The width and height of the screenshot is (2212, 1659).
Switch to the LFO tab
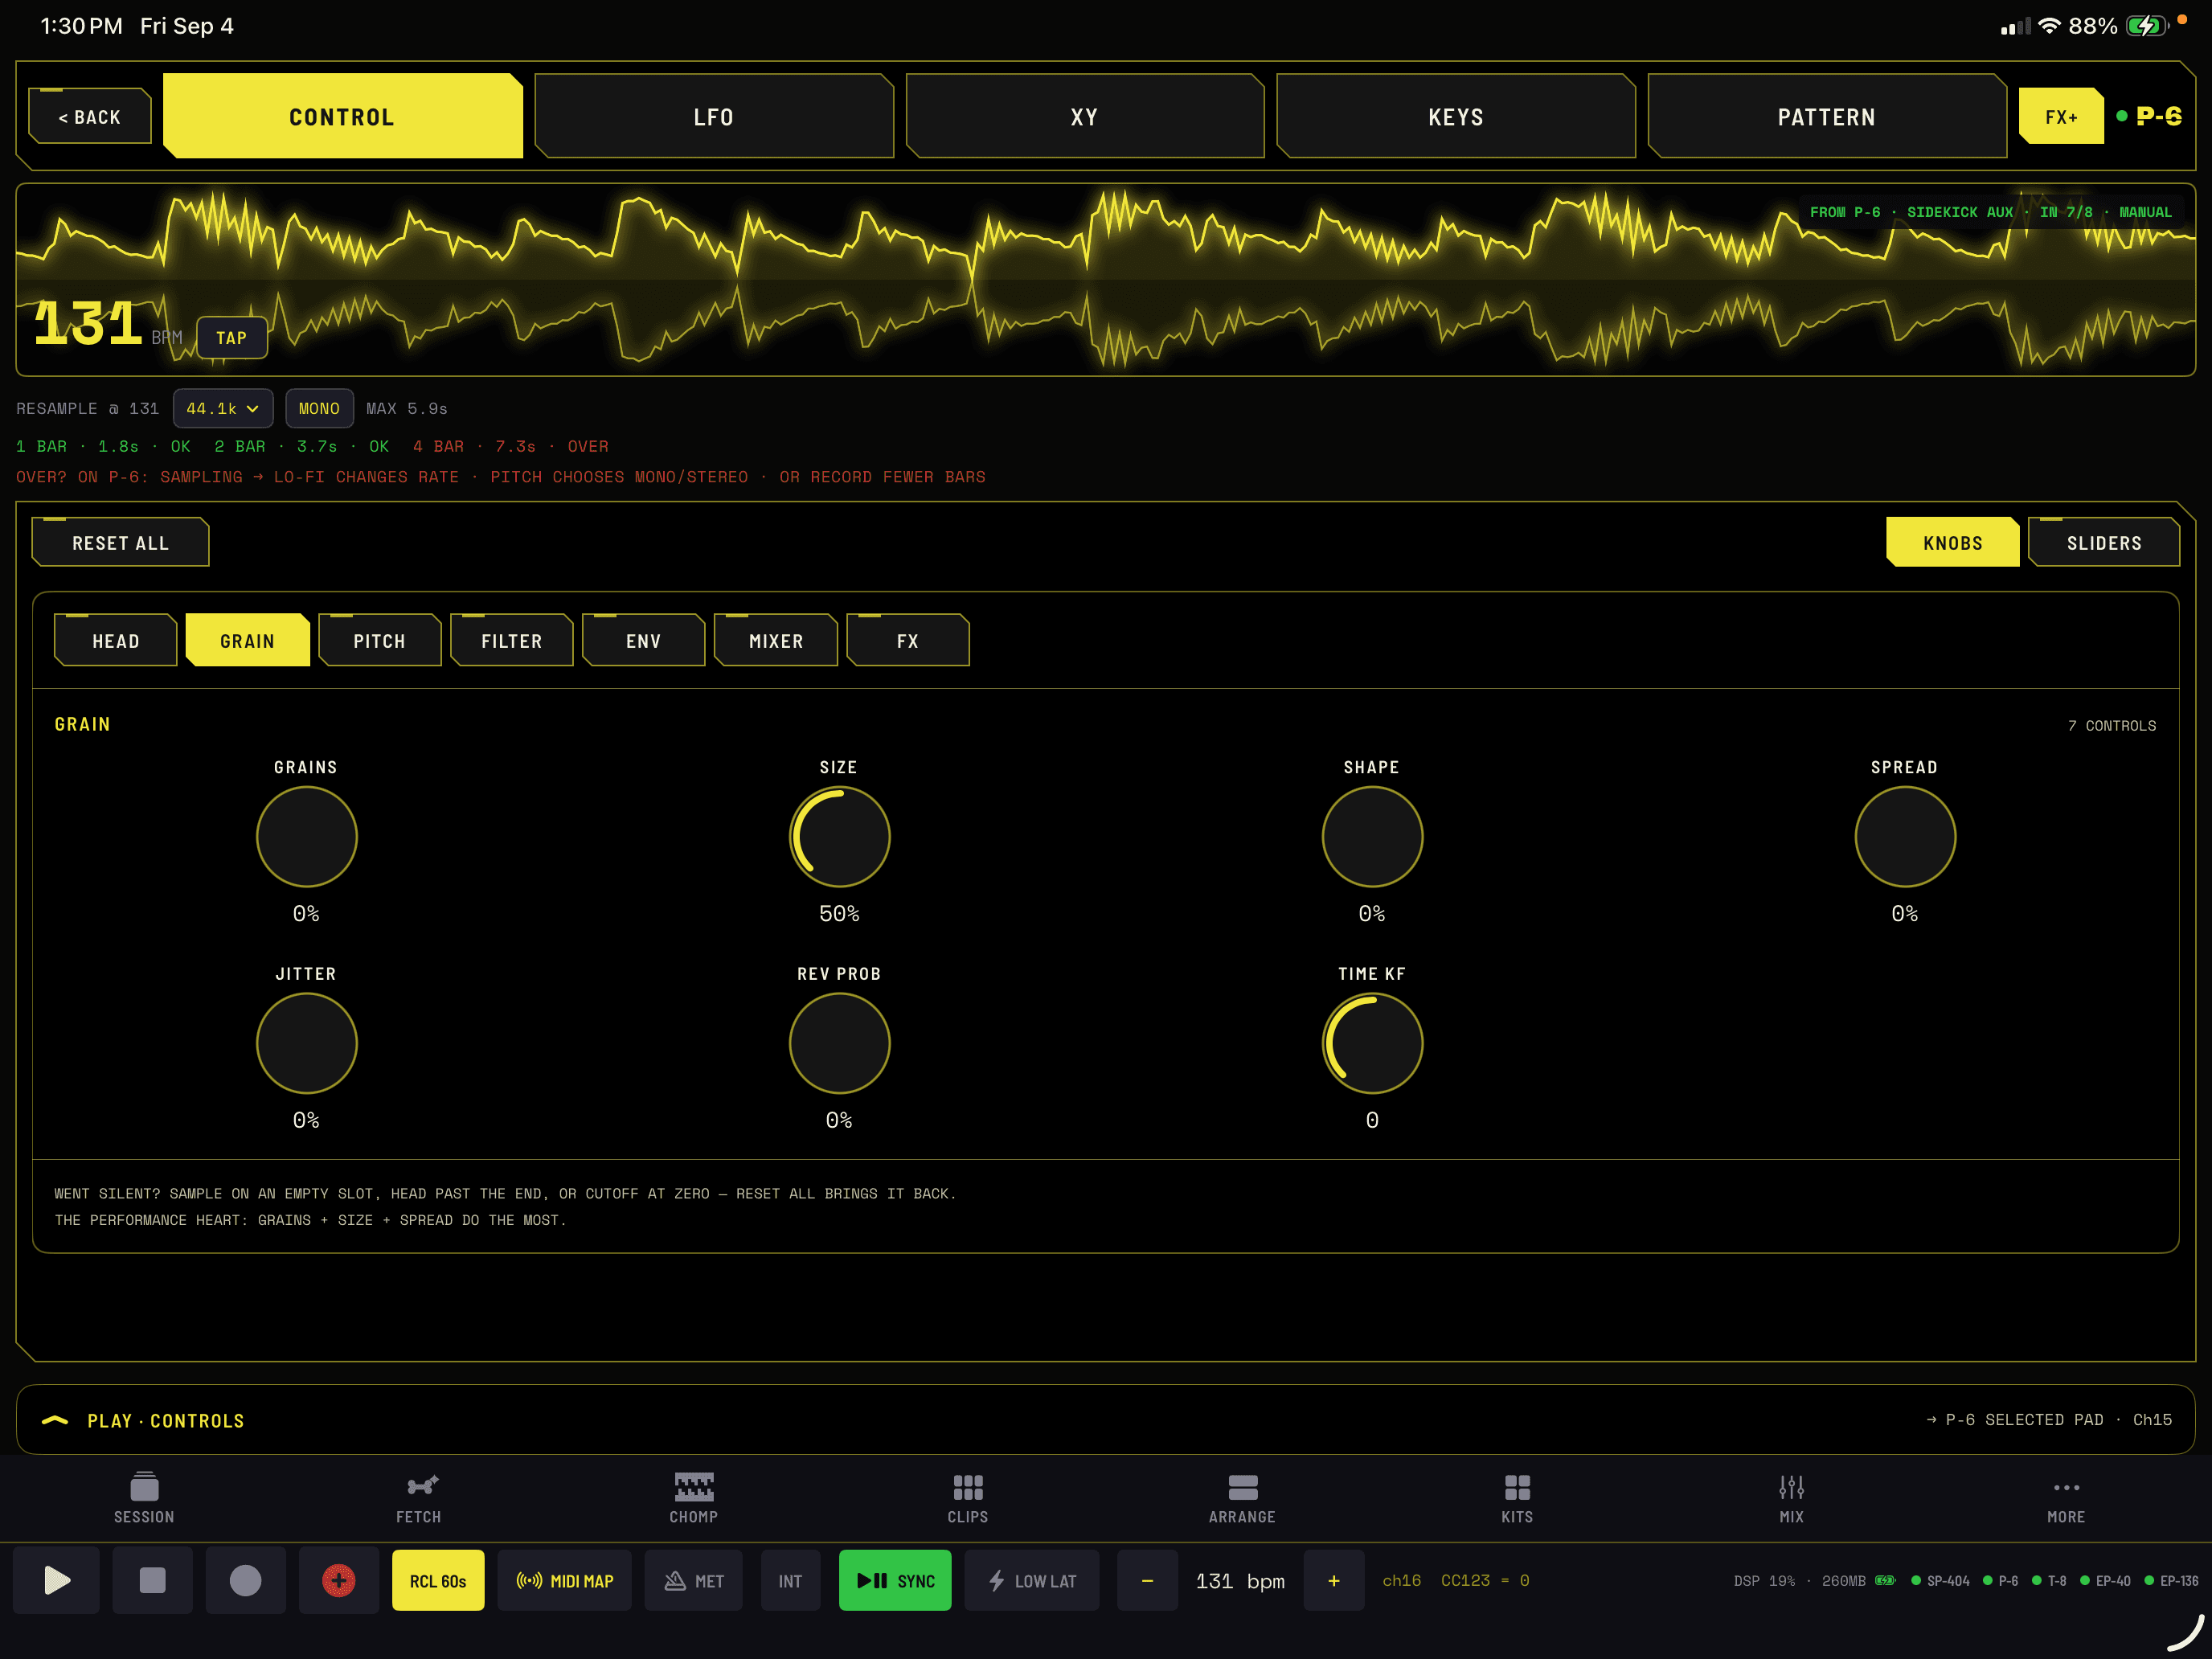tap(714, 117)
